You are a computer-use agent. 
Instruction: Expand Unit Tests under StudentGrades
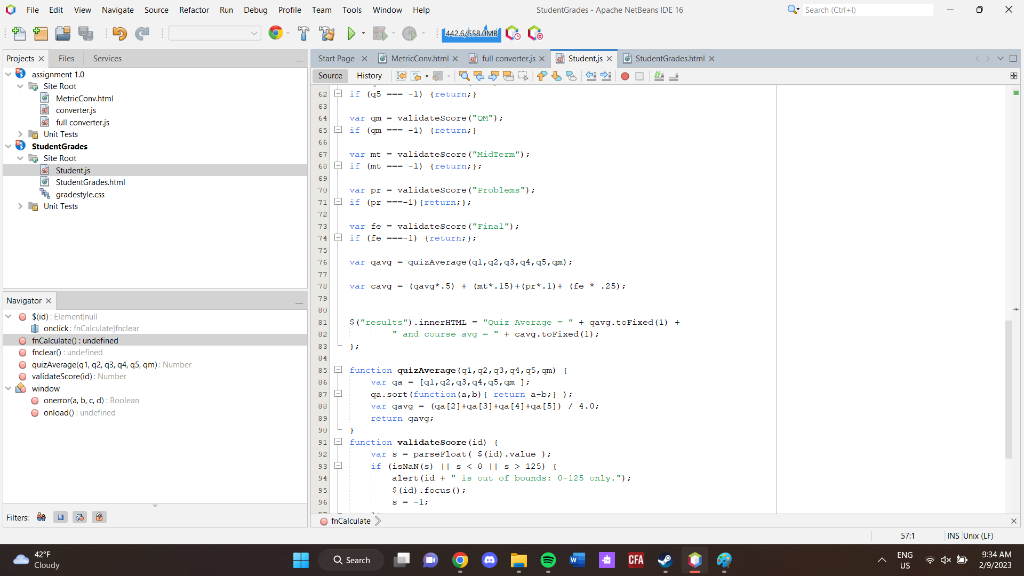(22, 206)
